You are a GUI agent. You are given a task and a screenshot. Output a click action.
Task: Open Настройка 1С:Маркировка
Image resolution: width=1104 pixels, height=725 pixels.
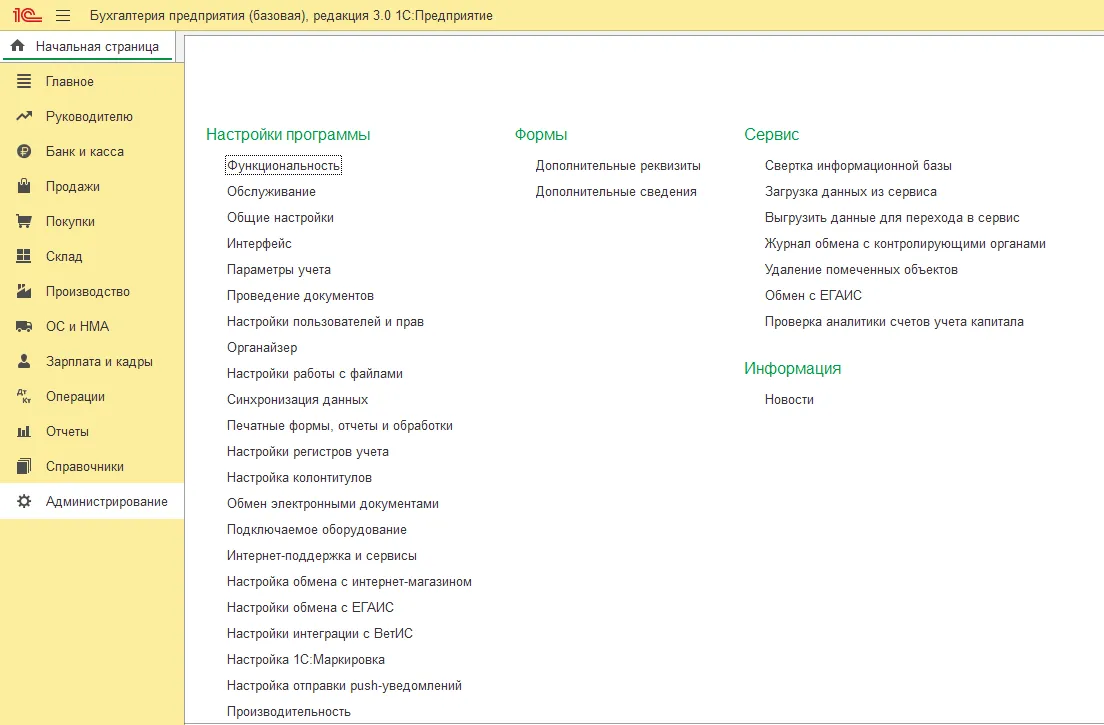(x=306, y=660)
